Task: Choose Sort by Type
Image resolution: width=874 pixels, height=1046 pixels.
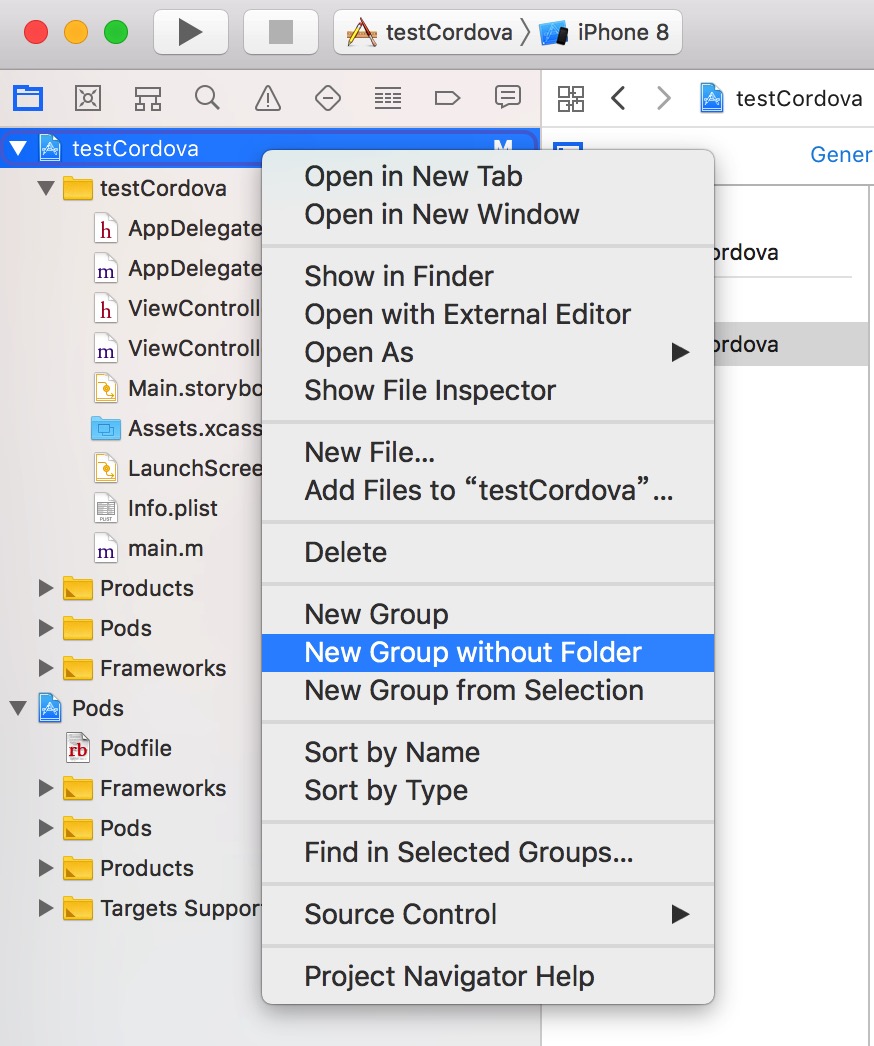Action: (488, 791)
